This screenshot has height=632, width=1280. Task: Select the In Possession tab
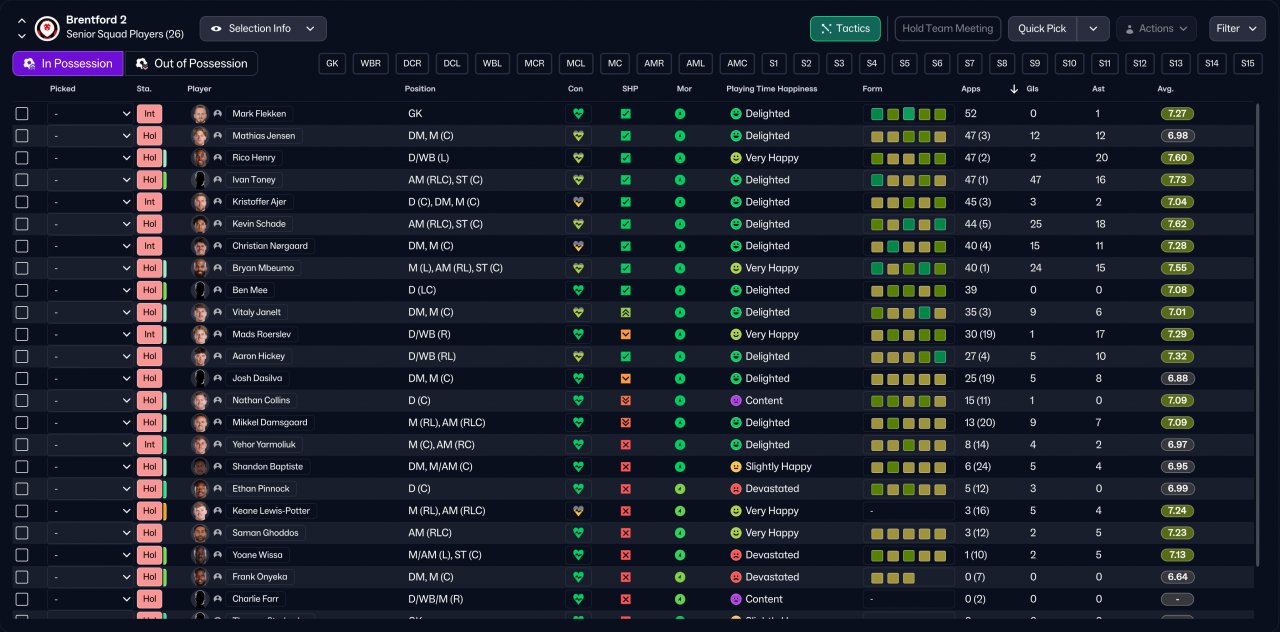coord(68,64)
